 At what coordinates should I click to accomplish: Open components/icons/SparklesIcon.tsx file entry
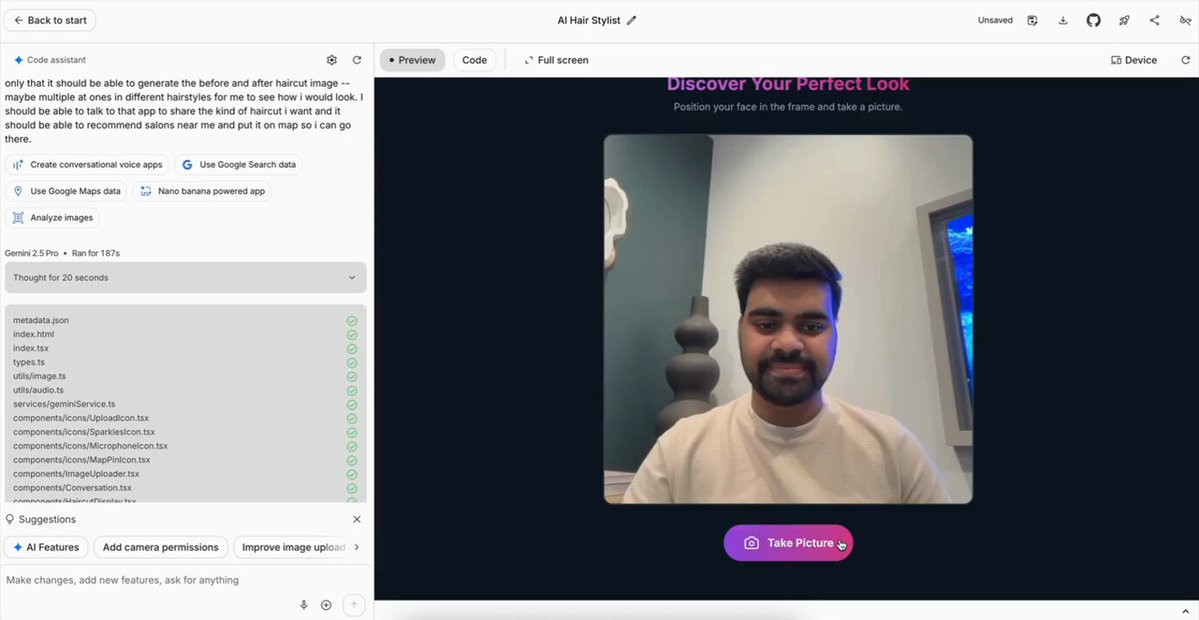[84, 432]
